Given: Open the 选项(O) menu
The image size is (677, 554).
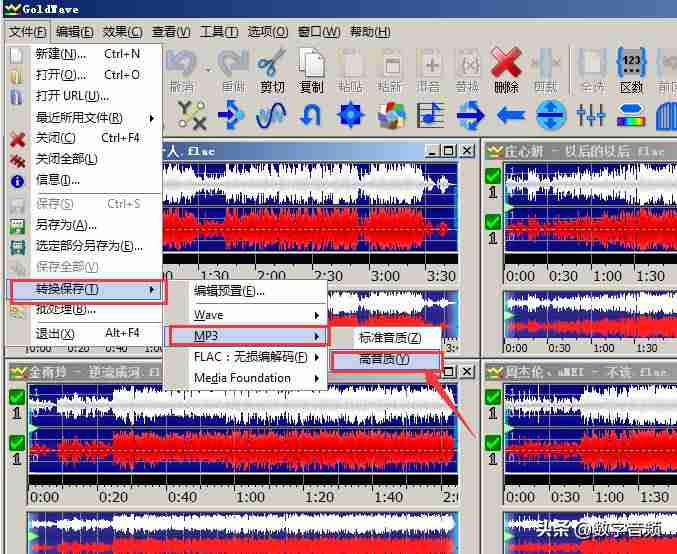Looking at the screenshot, I should [x=268, y=32].
